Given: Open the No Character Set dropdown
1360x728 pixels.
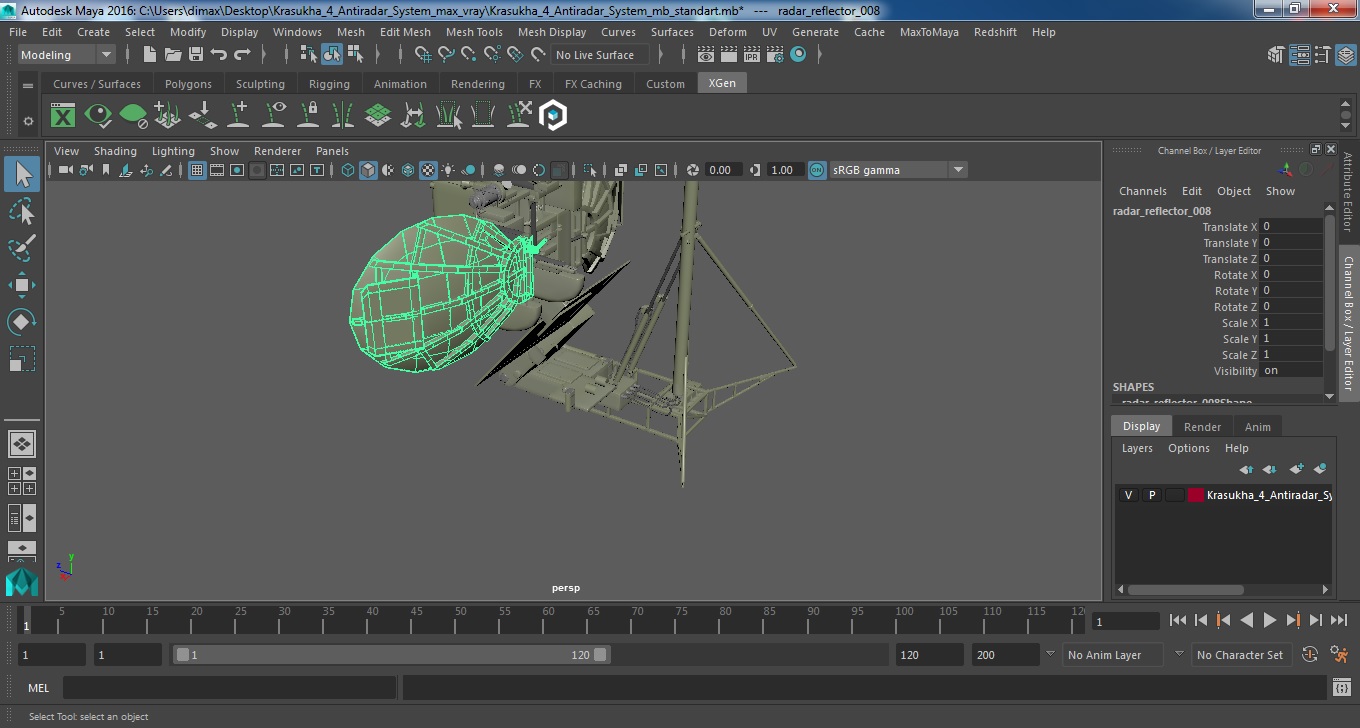Looking at the screenshot, I should click(1240, 655).
